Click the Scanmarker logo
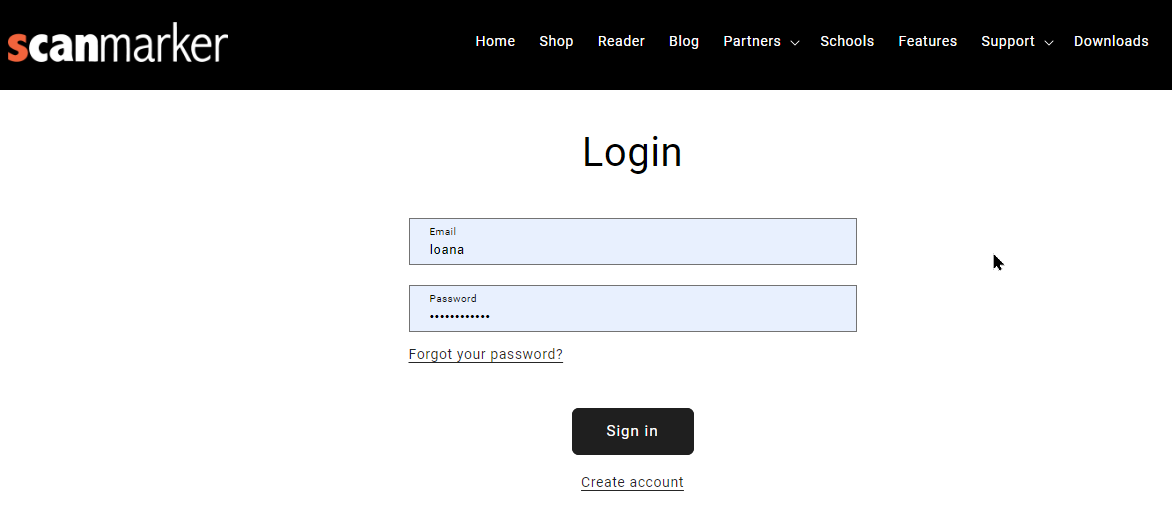This screenshot has width=1172, height=528. (117, 45)
